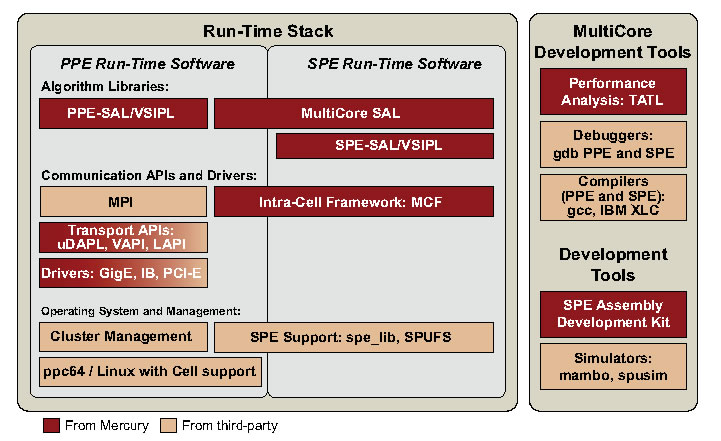This screenshot has width=721, height=441.
Task: Click the dark red From Mercury legend swatch
Action: click(x=51, y=425)
